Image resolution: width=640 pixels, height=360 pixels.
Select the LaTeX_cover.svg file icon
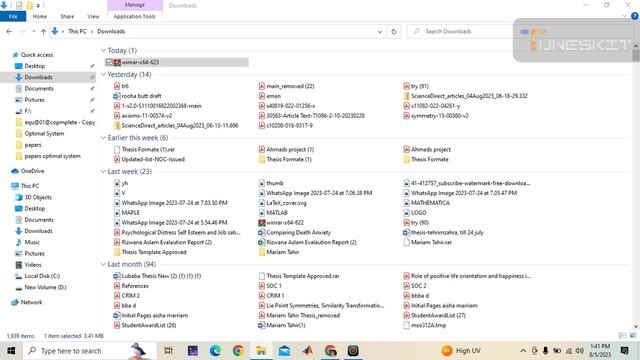pyautogui.click(x=262, y=203)
